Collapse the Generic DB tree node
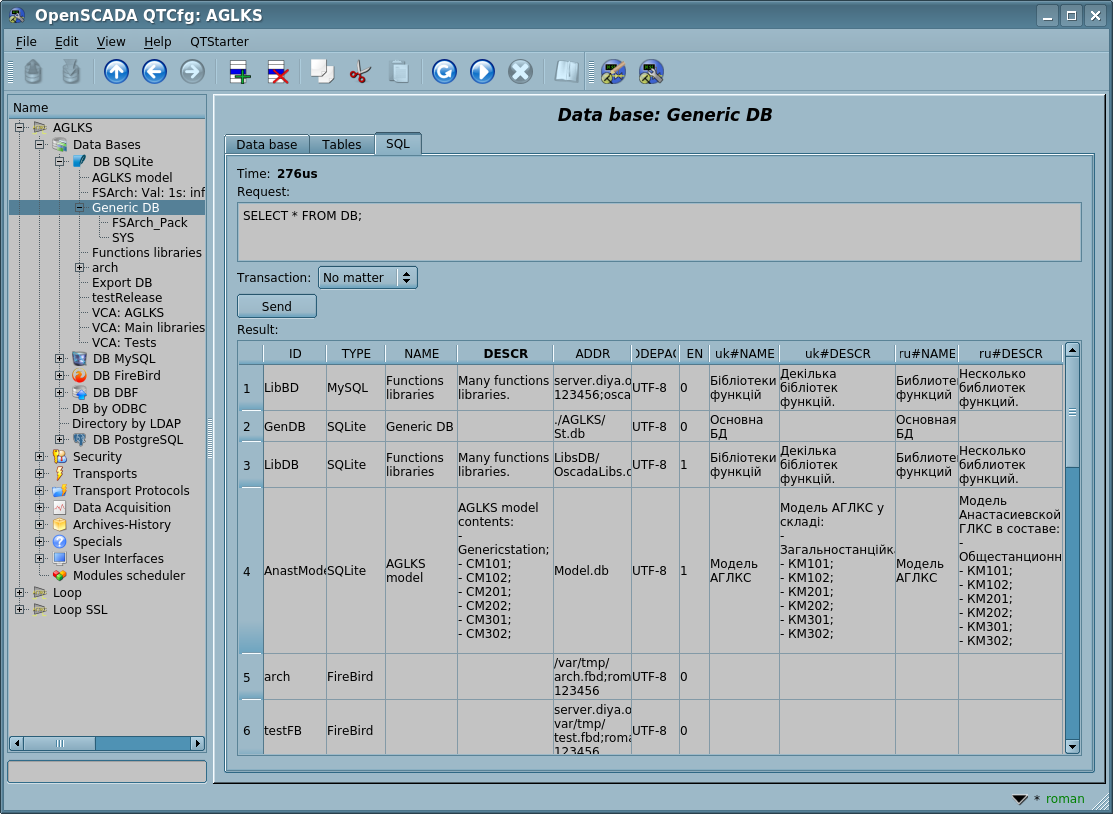 pos(80,208)
